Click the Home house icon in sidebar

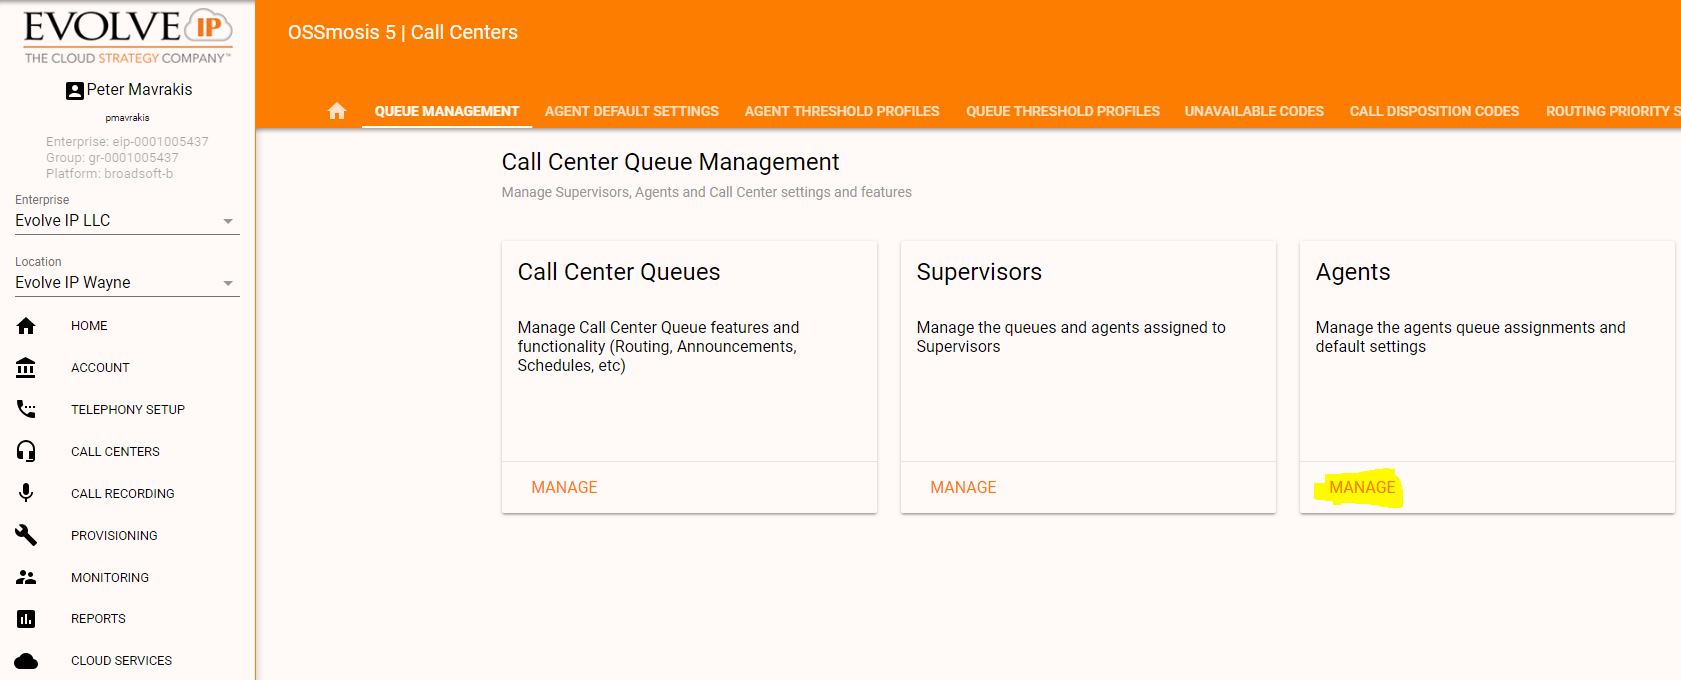26,326
